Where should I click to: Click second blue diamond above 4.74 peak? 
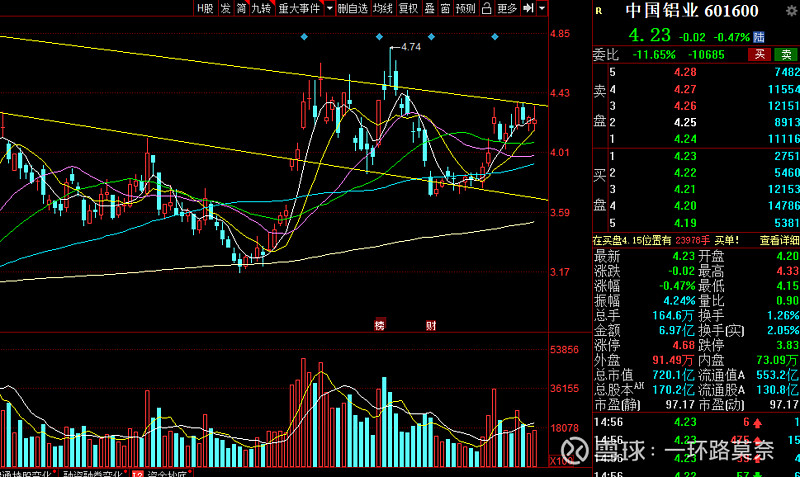coord(379,37)
